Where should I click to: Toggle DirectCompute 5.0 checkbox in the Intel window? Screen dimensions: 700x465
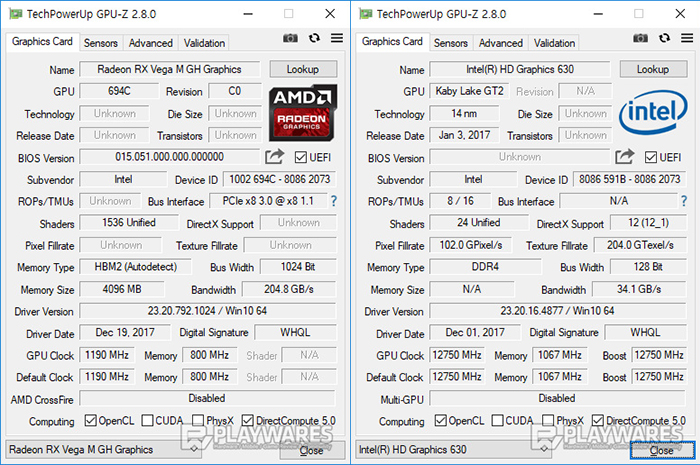pyautogui.click(x=597, y=420)
